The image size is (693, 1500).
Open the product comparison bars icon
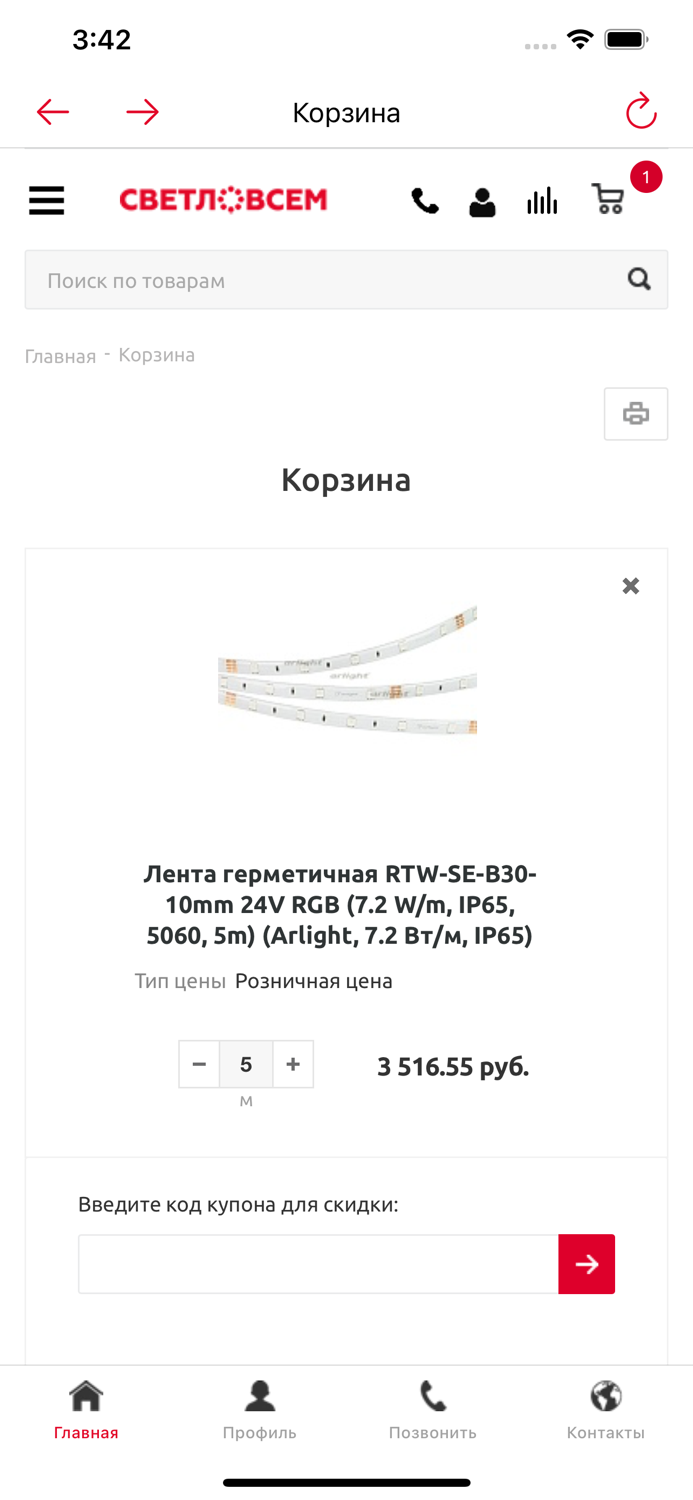[x=542, y=200]
